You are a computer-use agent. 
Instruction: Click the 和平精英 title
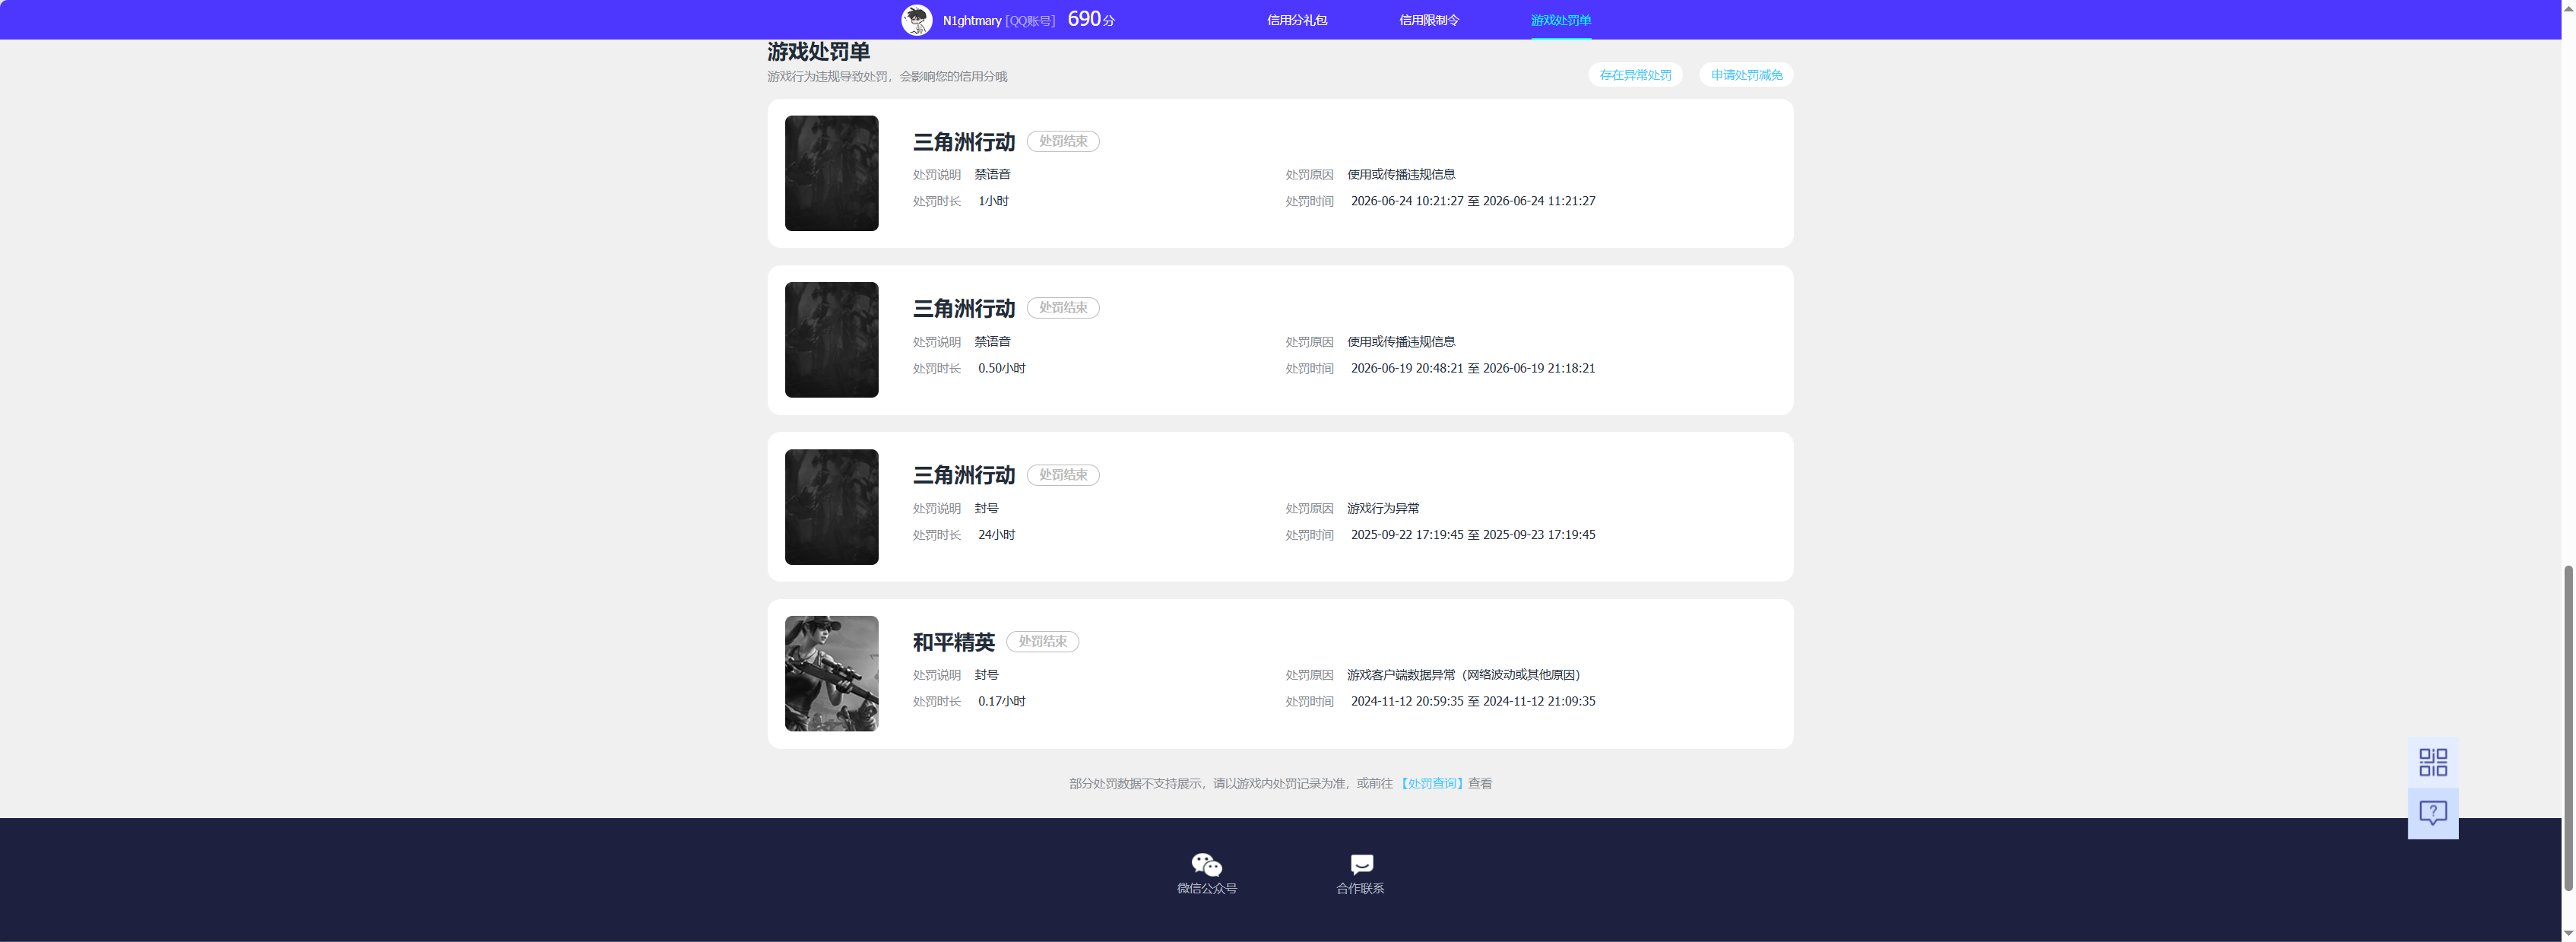click(953, 642)
